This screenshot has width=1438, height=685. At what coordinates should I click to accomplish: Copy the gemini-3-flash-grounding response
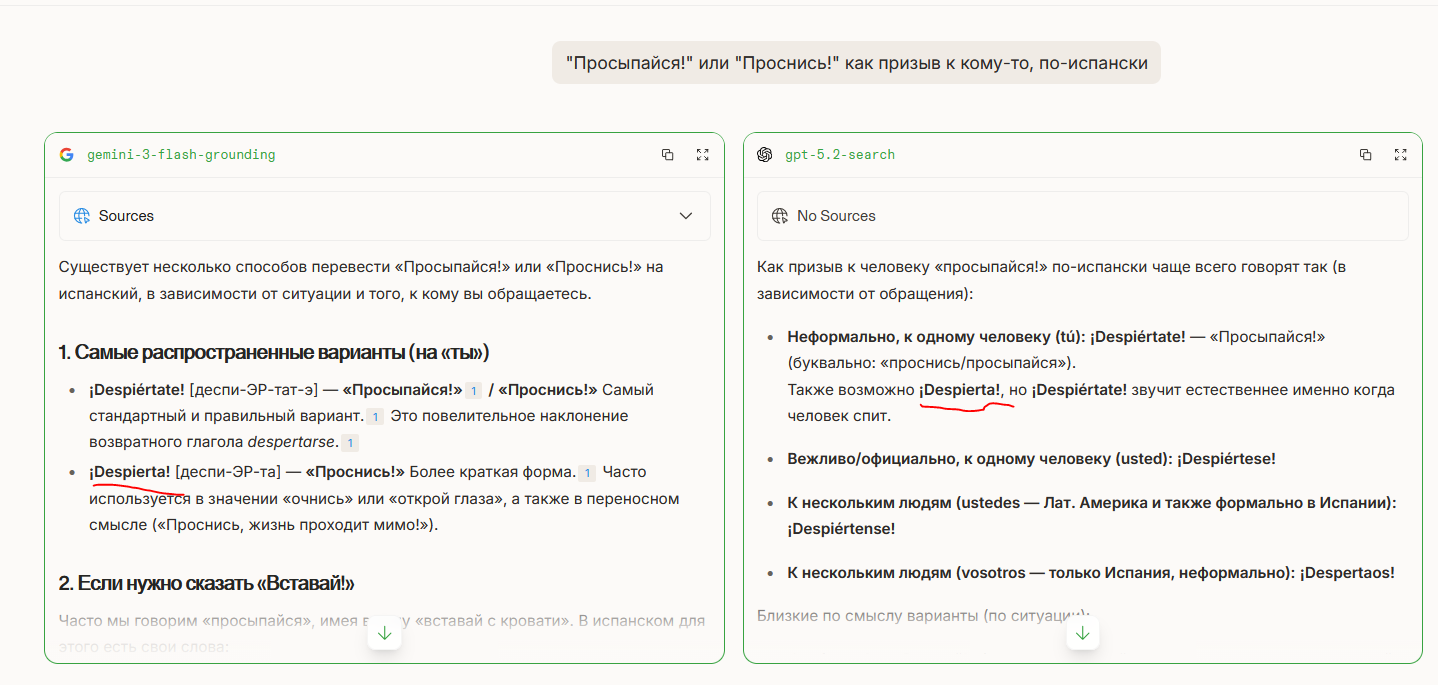click(x=667, y=155)
